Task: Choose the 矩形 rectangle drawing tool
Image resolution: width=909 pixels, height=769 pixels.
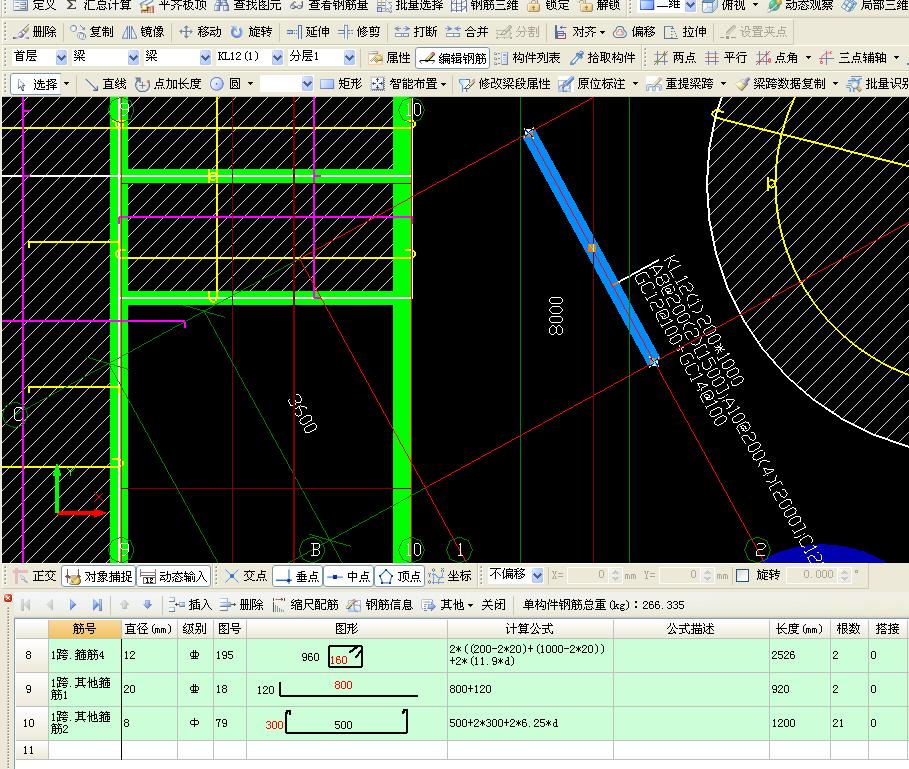Action: click(341, 84)
